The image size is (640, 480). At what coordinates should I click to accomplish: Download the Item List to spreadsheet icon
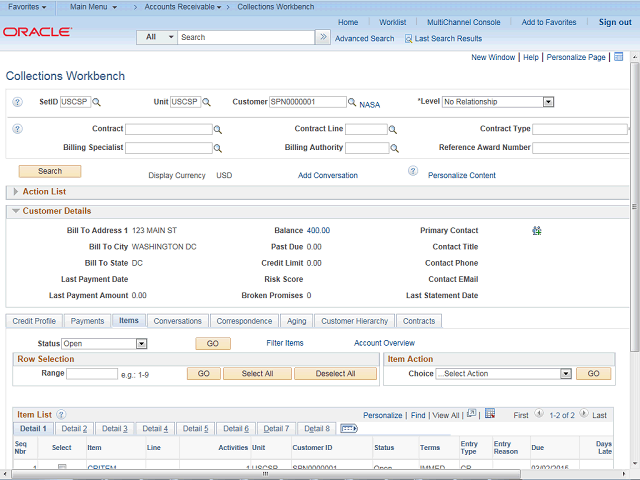click(488, 414)
